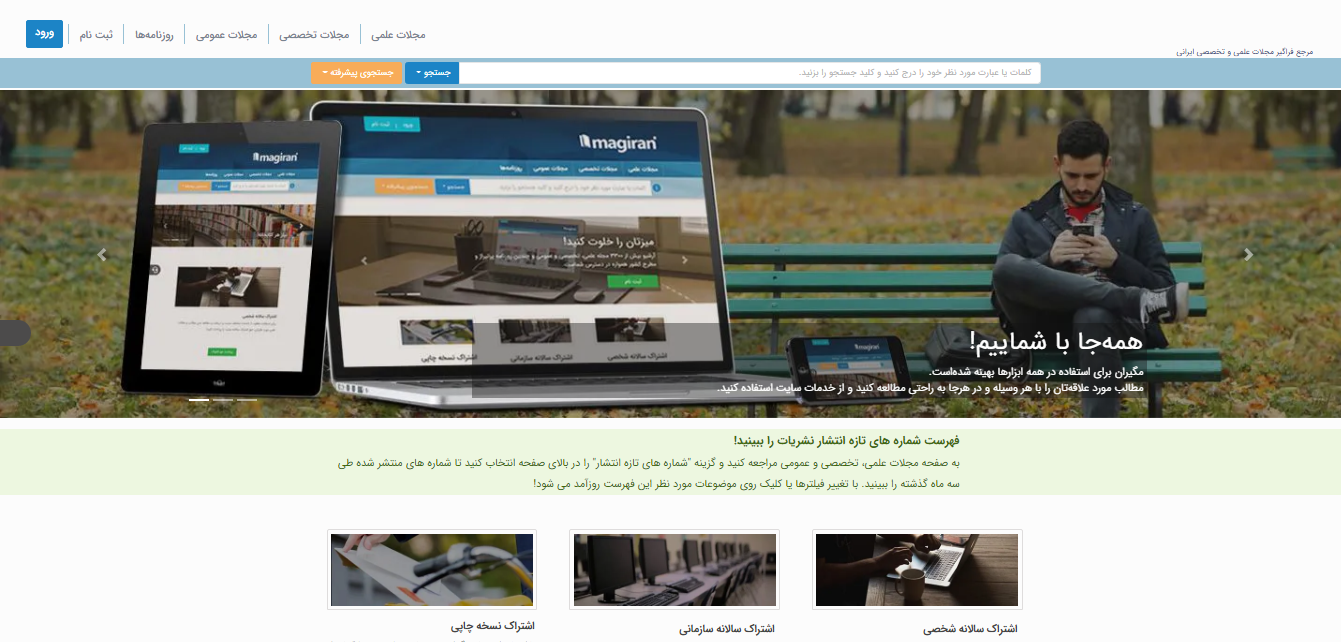Click the main banner's previous slide arrow
Viewport: 1341px width, 642px height.
[x=101, y=255]
